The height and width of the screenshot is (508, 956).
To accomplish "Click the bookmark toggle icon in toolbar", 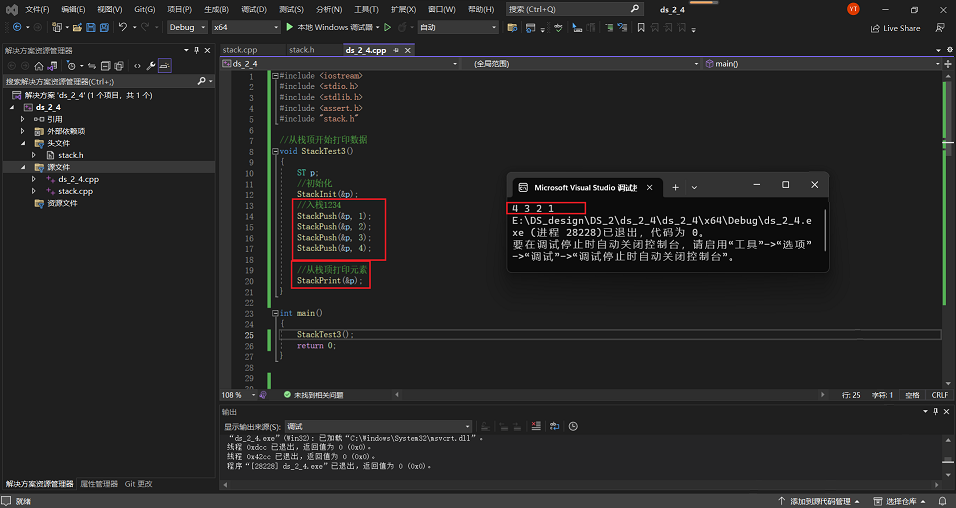I will tap(641, 27).
